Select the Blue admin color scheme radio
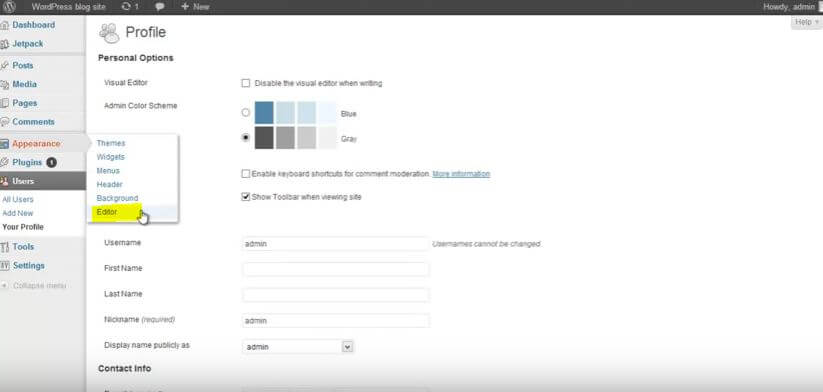 (246, 113)
